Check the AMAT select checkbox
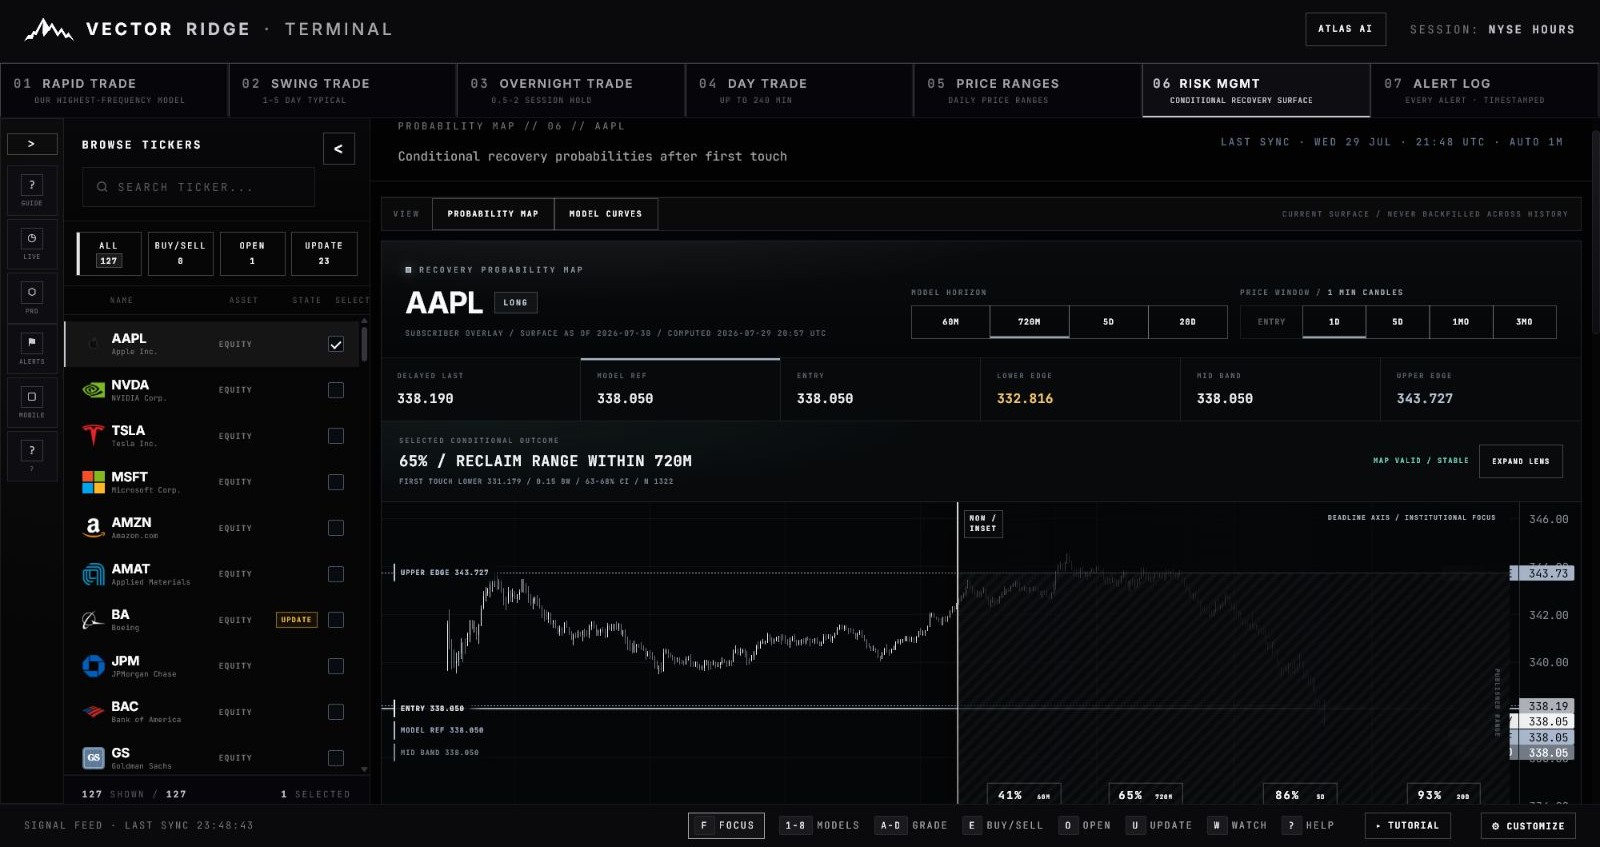 click(336, 574)
